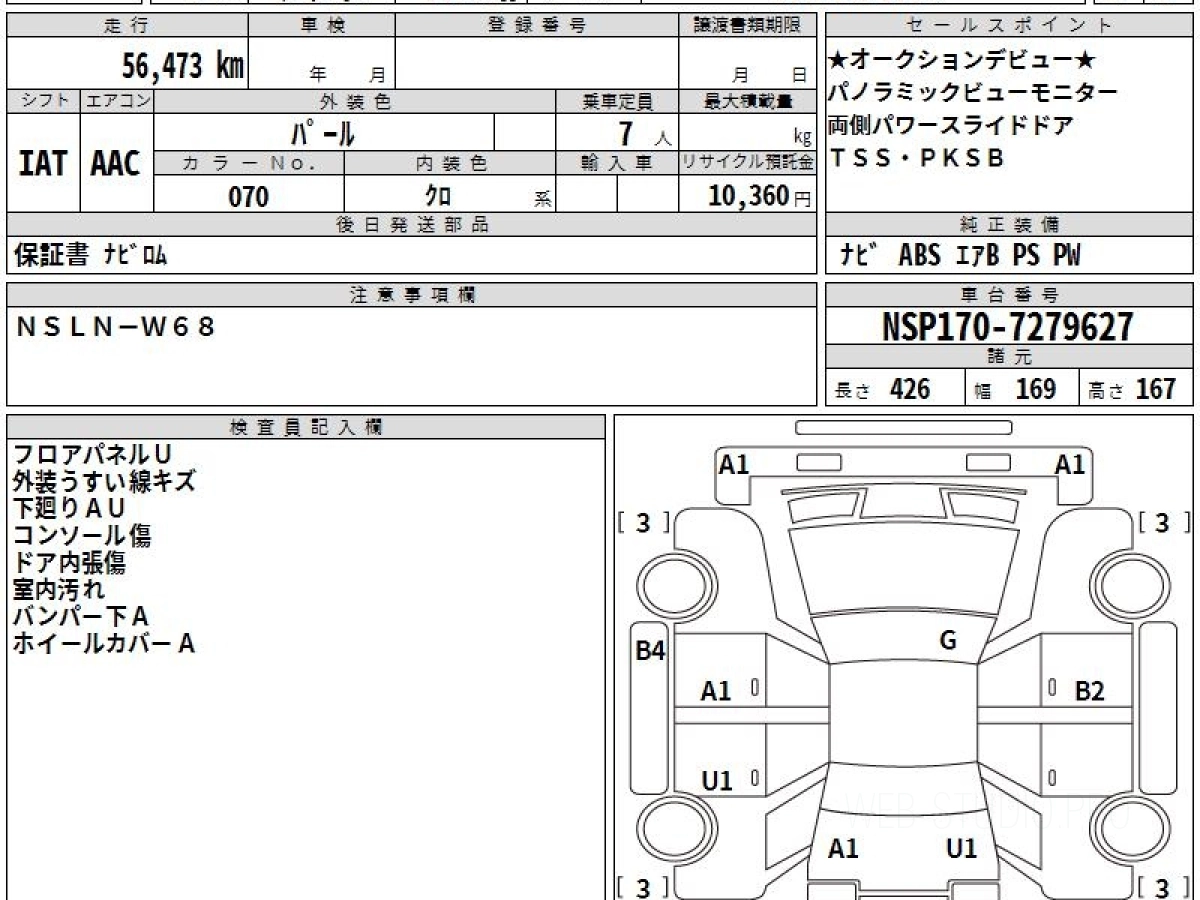Click the 走行 column header
Viewport: 1200px width, 900px height.
tap(127, 26)
